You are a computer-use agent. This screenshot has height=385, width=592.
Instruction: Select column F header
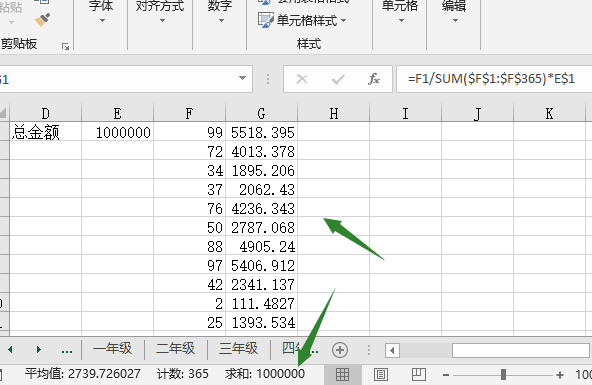tap(189, 113)
